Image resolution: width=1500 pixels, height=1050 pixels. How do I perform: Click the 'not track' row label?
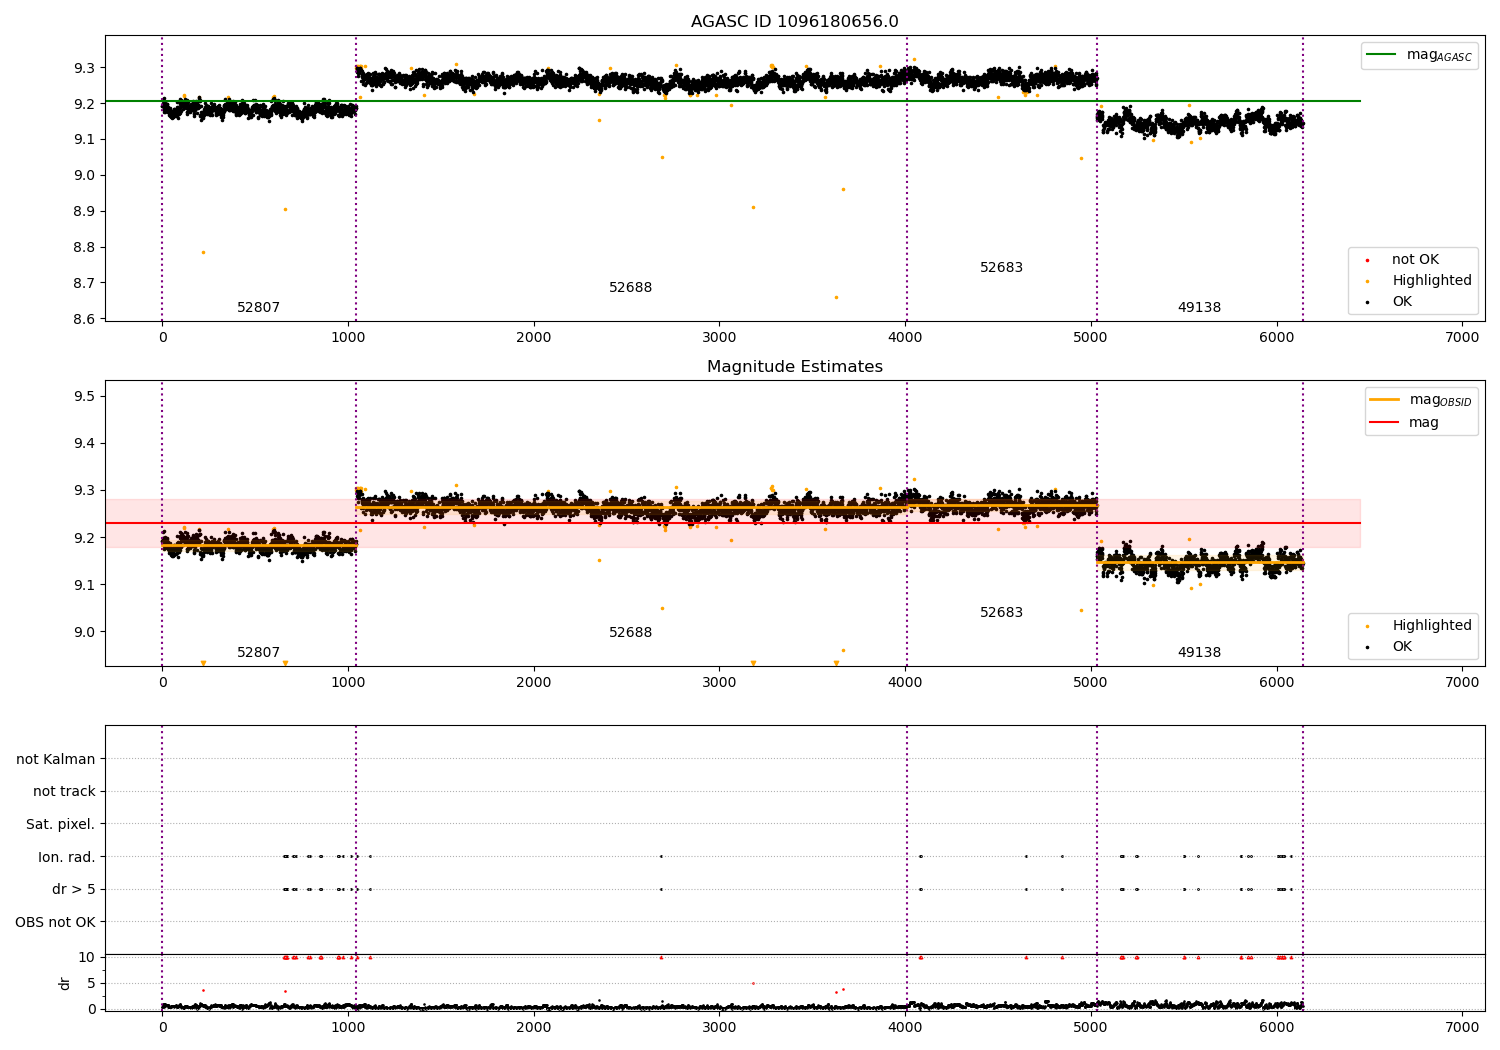(64, 792)
